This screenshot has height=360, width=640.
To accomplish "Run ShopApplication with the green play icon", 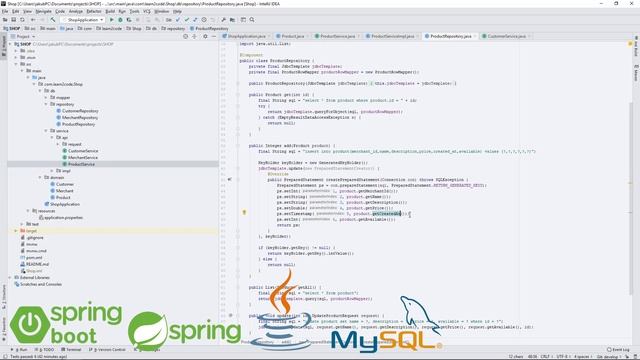I will click(x=111, y=20).
